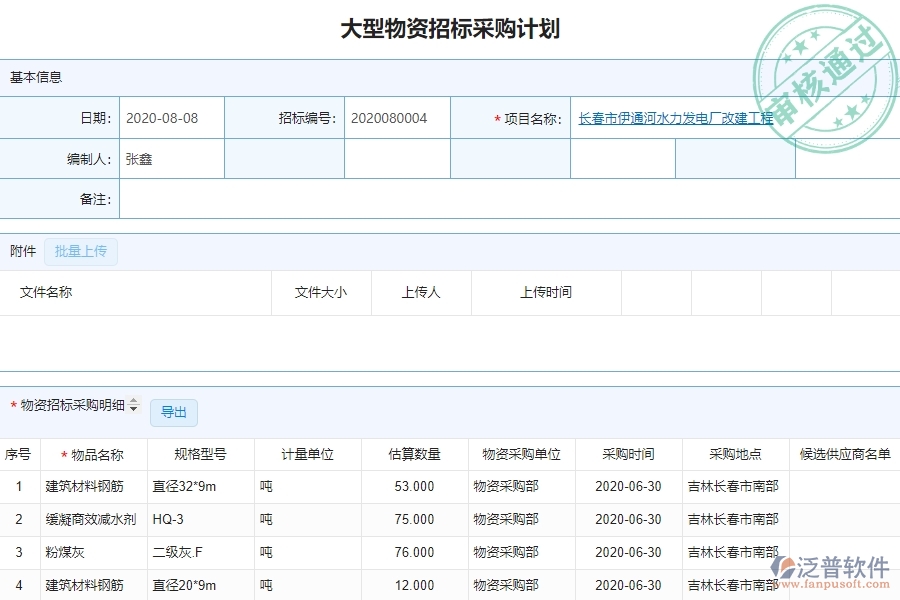
Task: Click the empty 备注 remarks field
Action: [x=500, y=199]
